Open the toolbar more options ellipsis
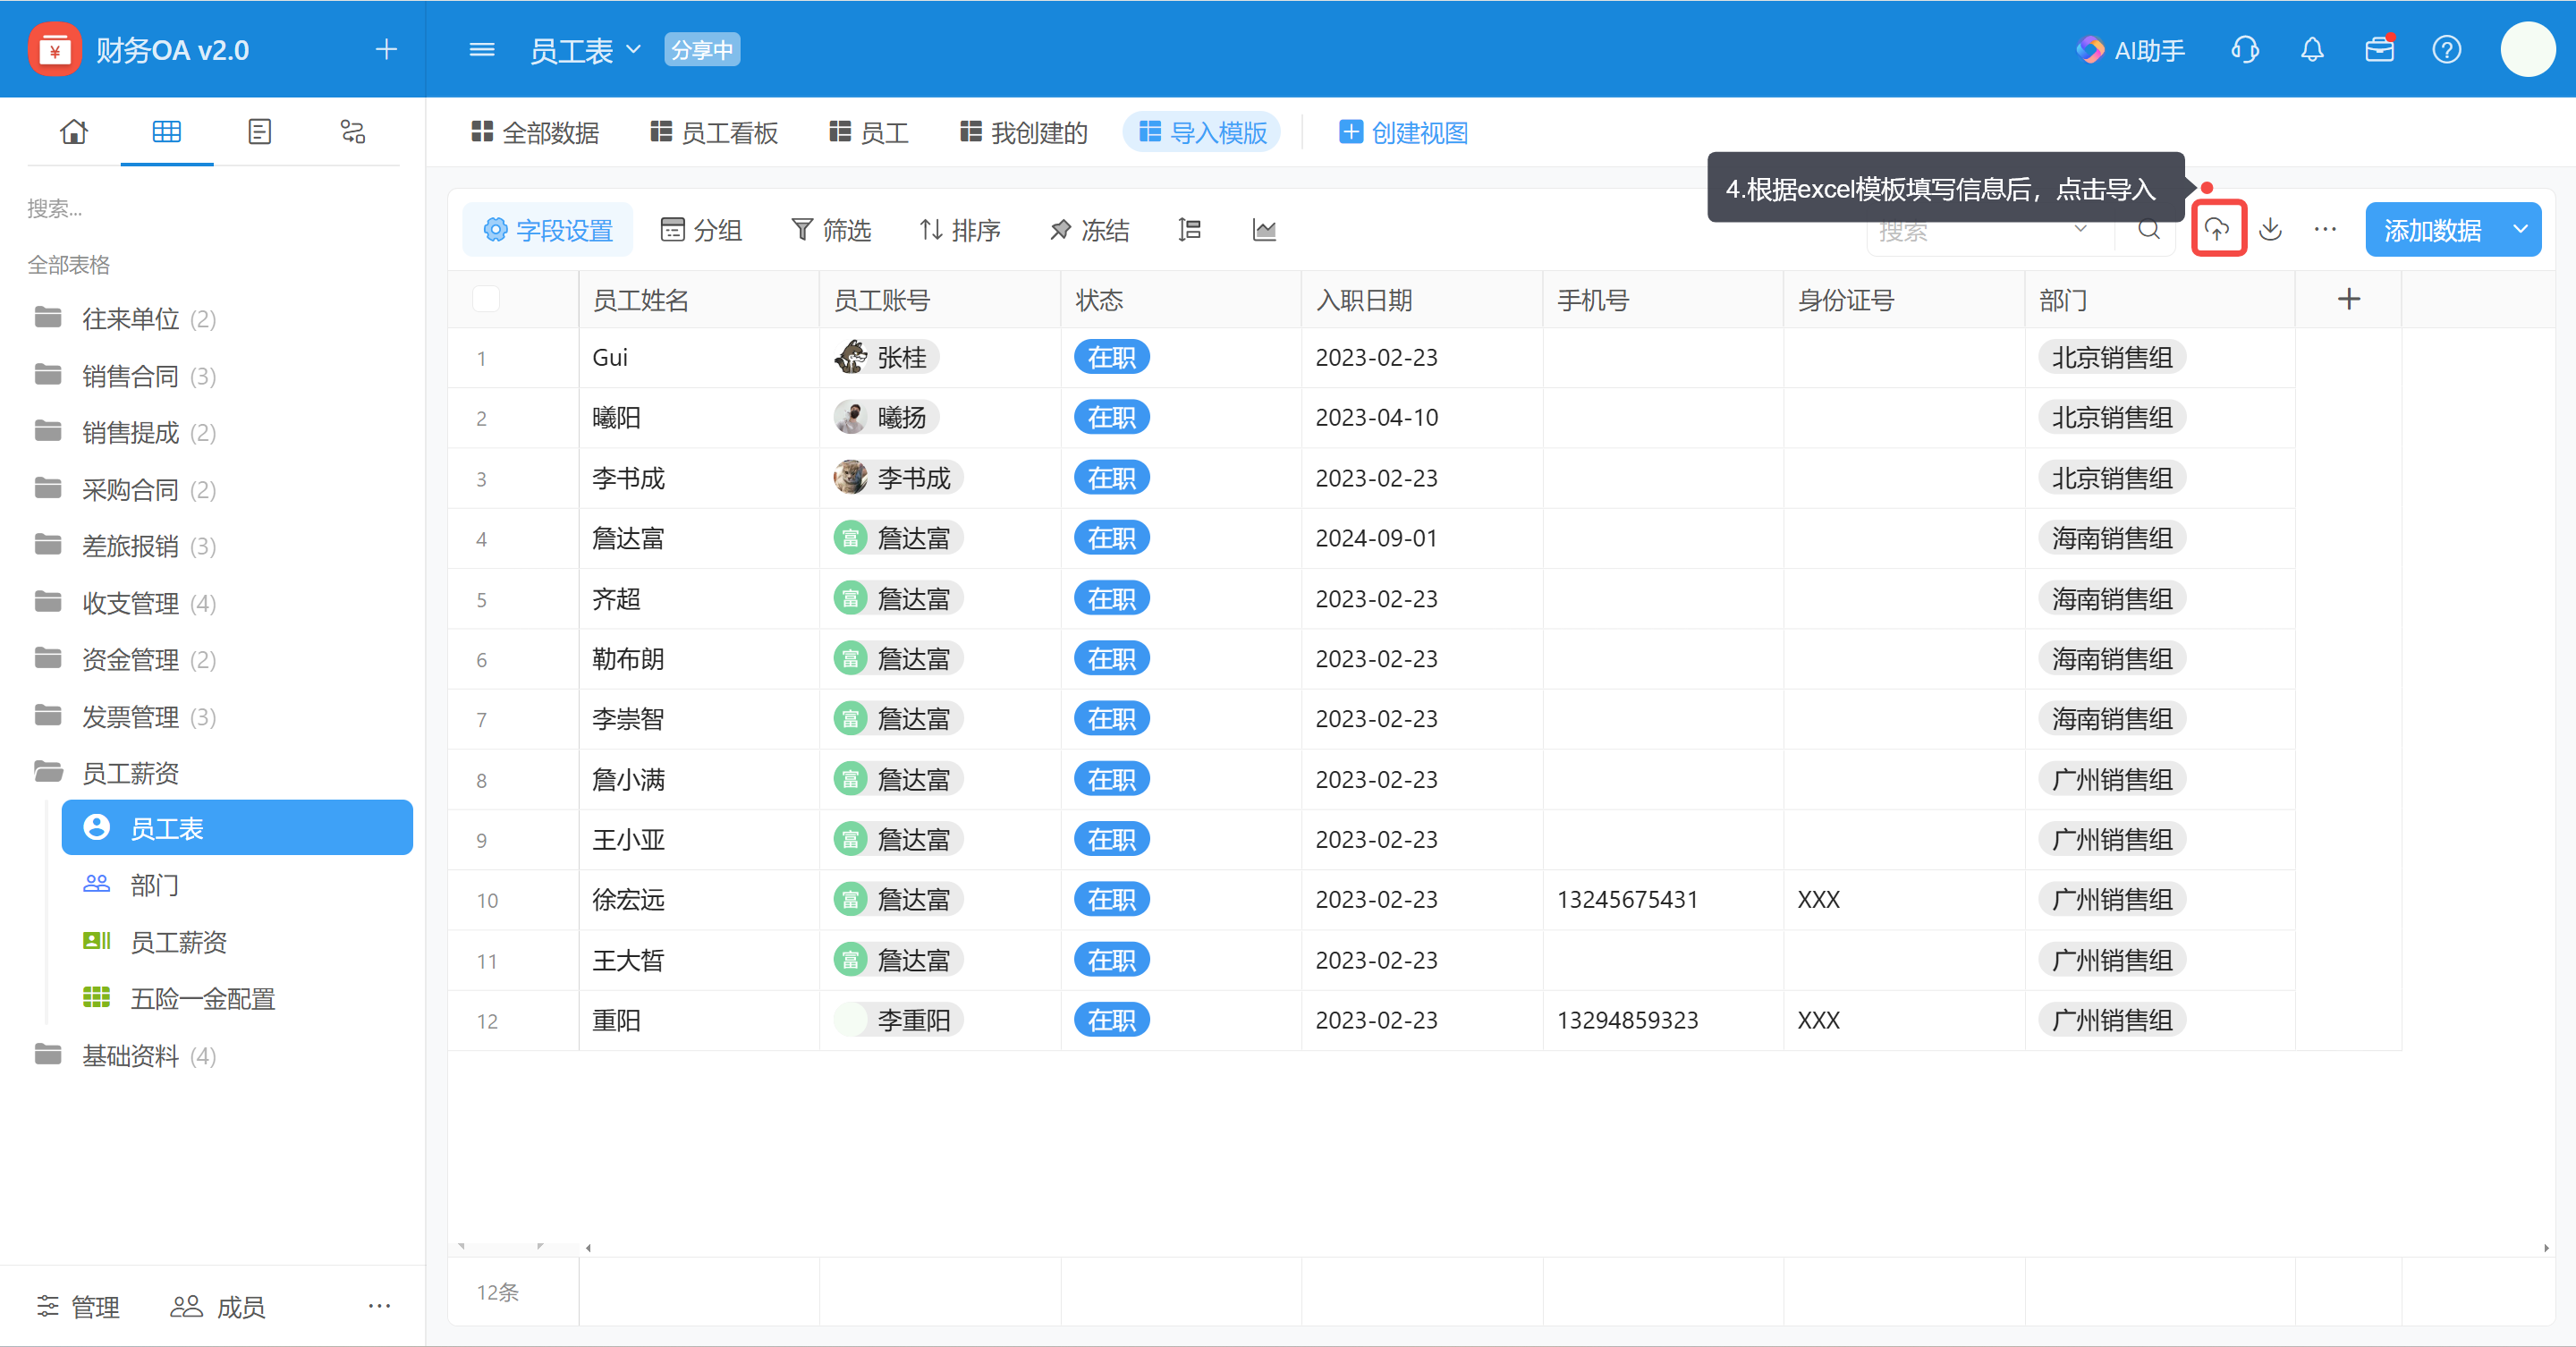2576x1347 pixels. tap(2325, 230)
